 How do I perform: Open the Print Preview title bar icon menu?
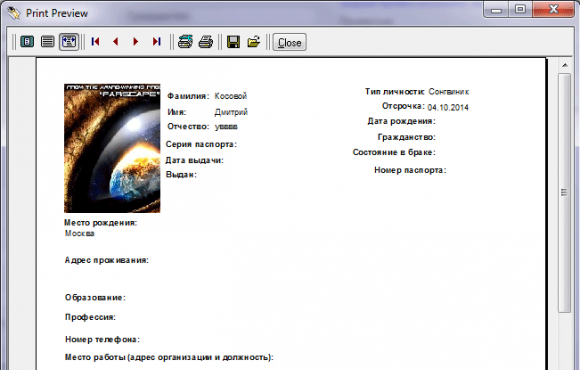[x=14, y=13]
